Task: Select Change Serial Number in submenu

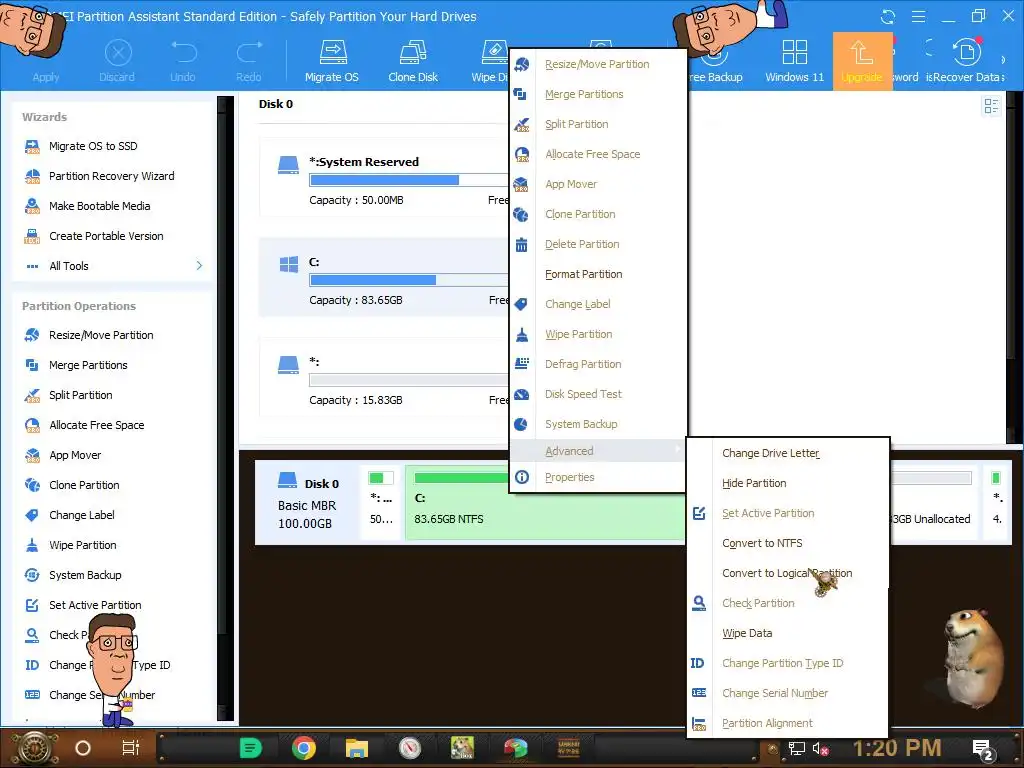Action: [x=788, y=694]
